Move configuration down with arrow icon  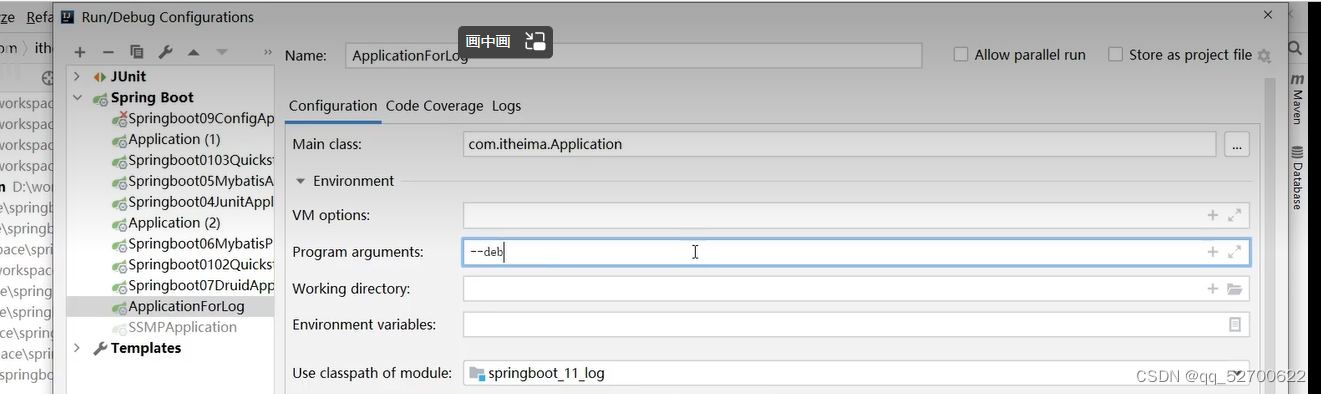222,52
